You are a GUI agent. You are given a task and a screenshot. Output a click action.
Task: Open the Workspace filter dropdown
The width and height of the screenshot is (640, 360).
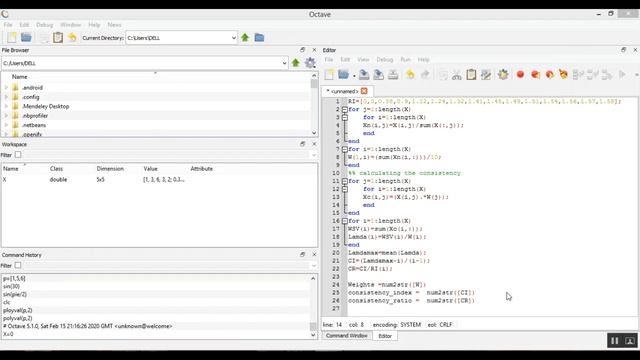[x=313, y=155]
